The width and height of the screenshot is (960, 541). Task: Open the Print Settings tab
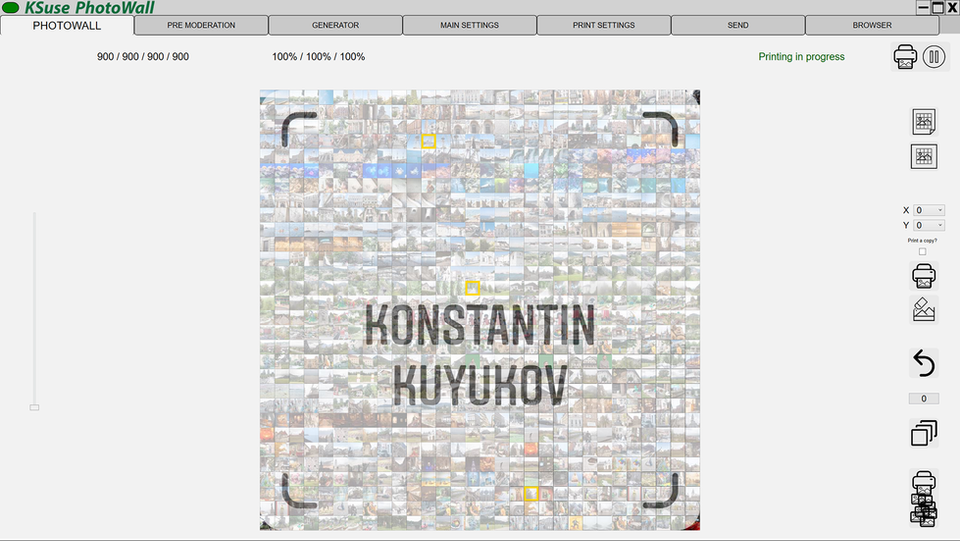click(603, 25)
